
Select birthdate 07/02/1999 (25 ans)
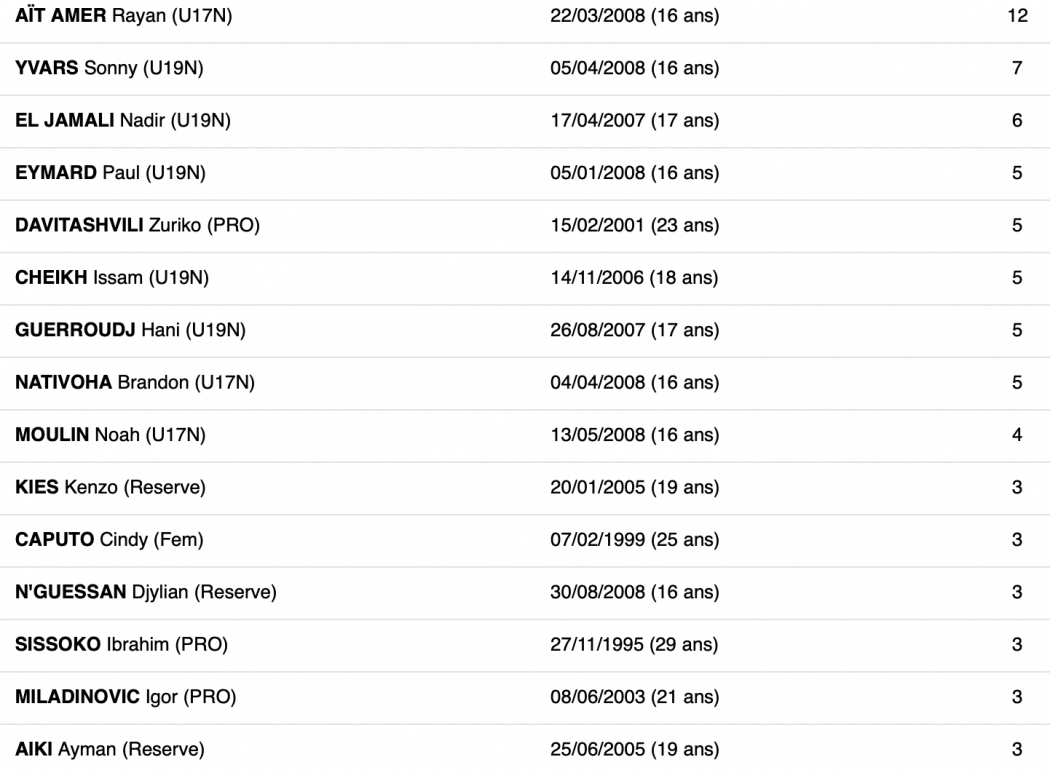pos(635,539)
